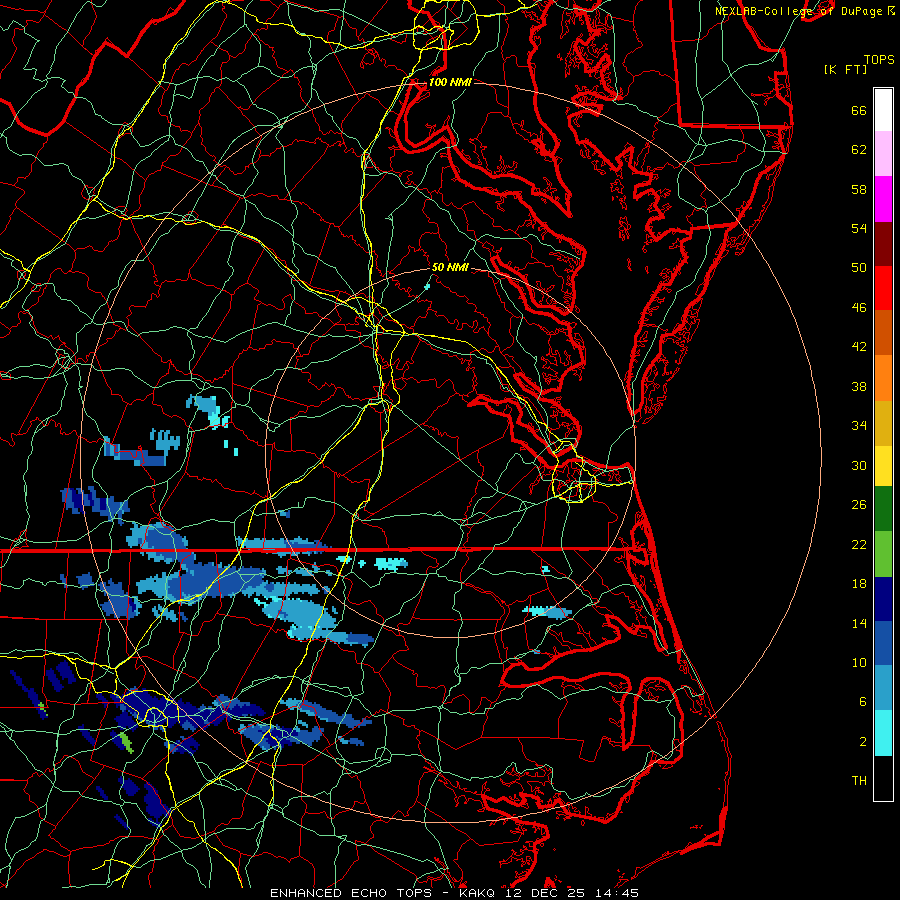Click the white 66 kft legend swatch
This screenshot has height=900, width=900.
883,110
